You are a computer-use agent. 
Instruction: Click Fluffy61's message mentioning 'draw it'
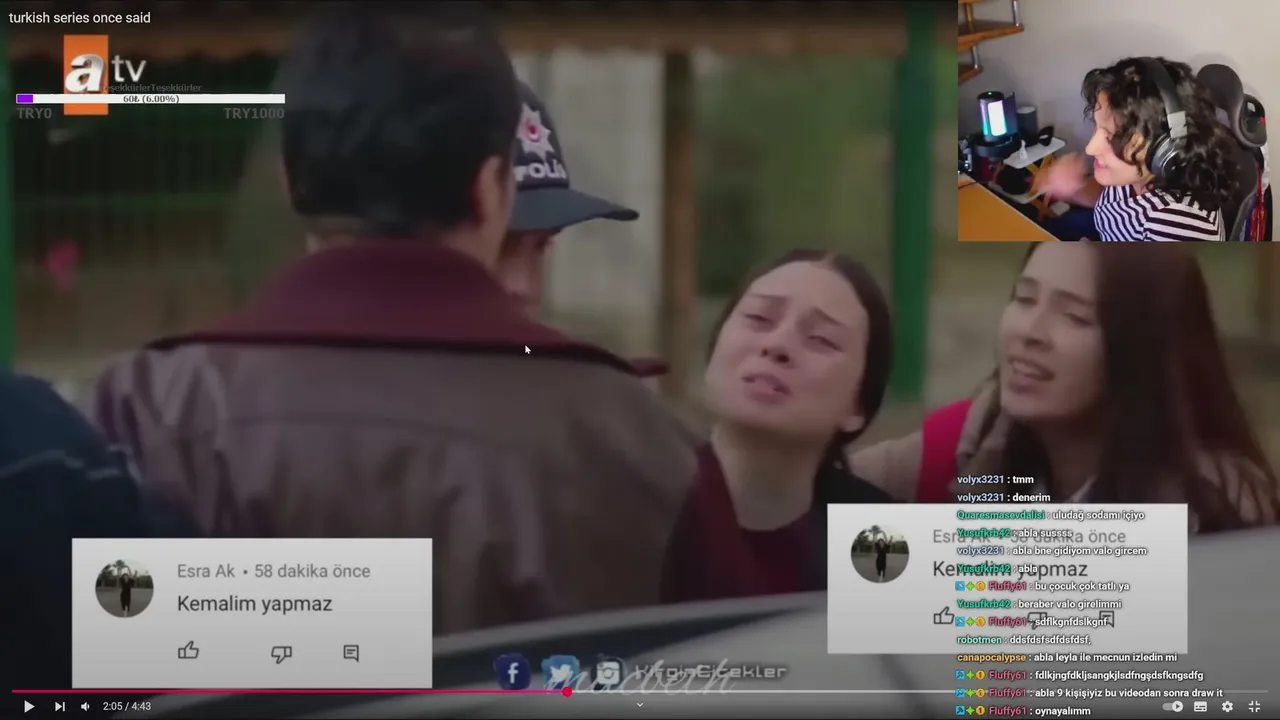1090,693
